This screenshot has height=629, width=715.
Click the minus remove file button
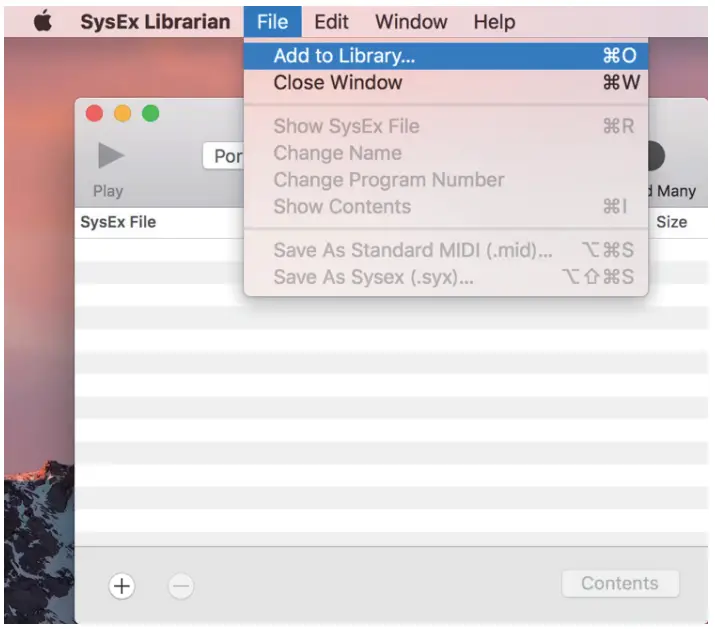[x=181, y=586]
